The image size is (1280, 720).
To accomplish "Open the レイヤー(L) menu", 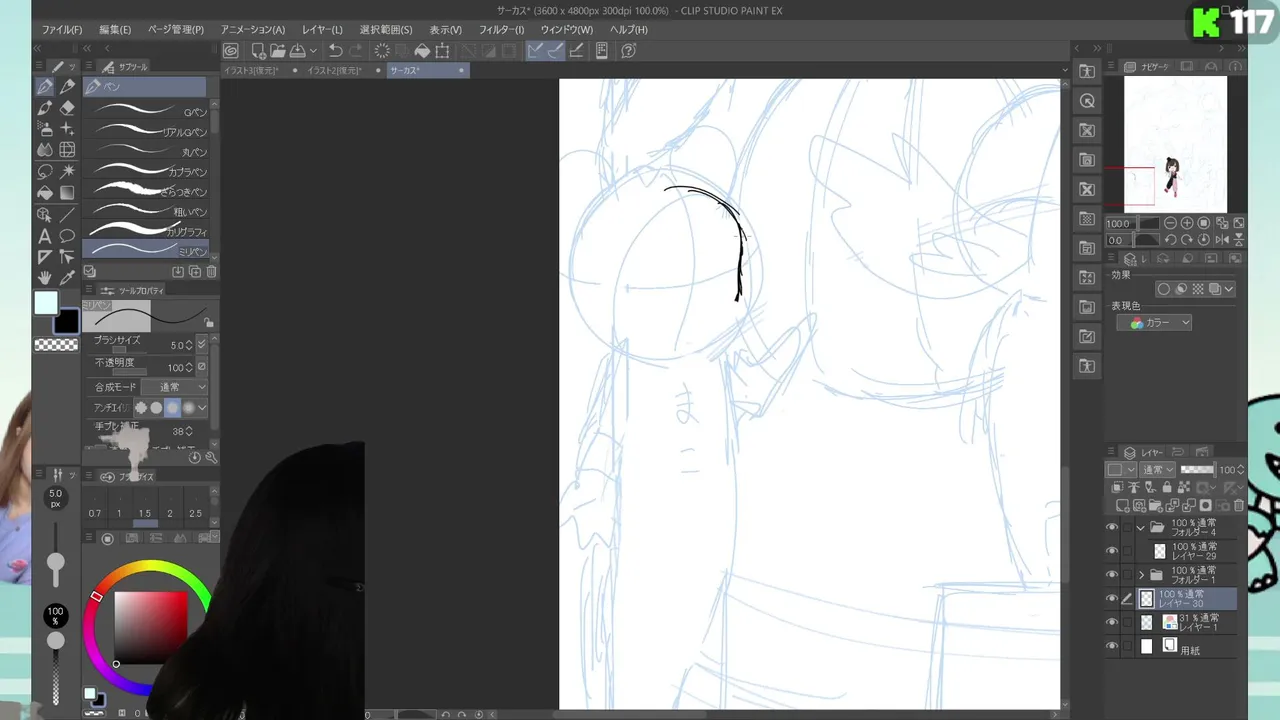I will [322, 30].
